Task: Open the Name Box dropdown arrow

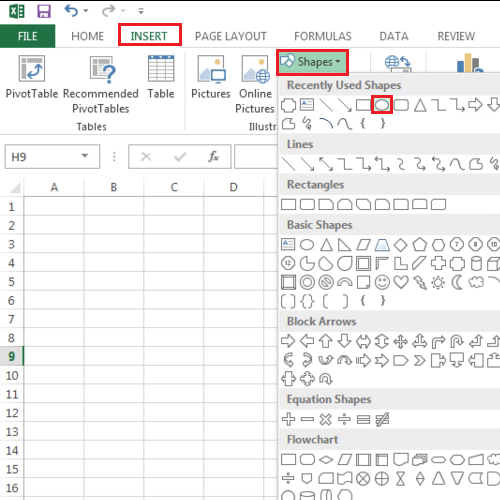Action: tap(85, 156)
